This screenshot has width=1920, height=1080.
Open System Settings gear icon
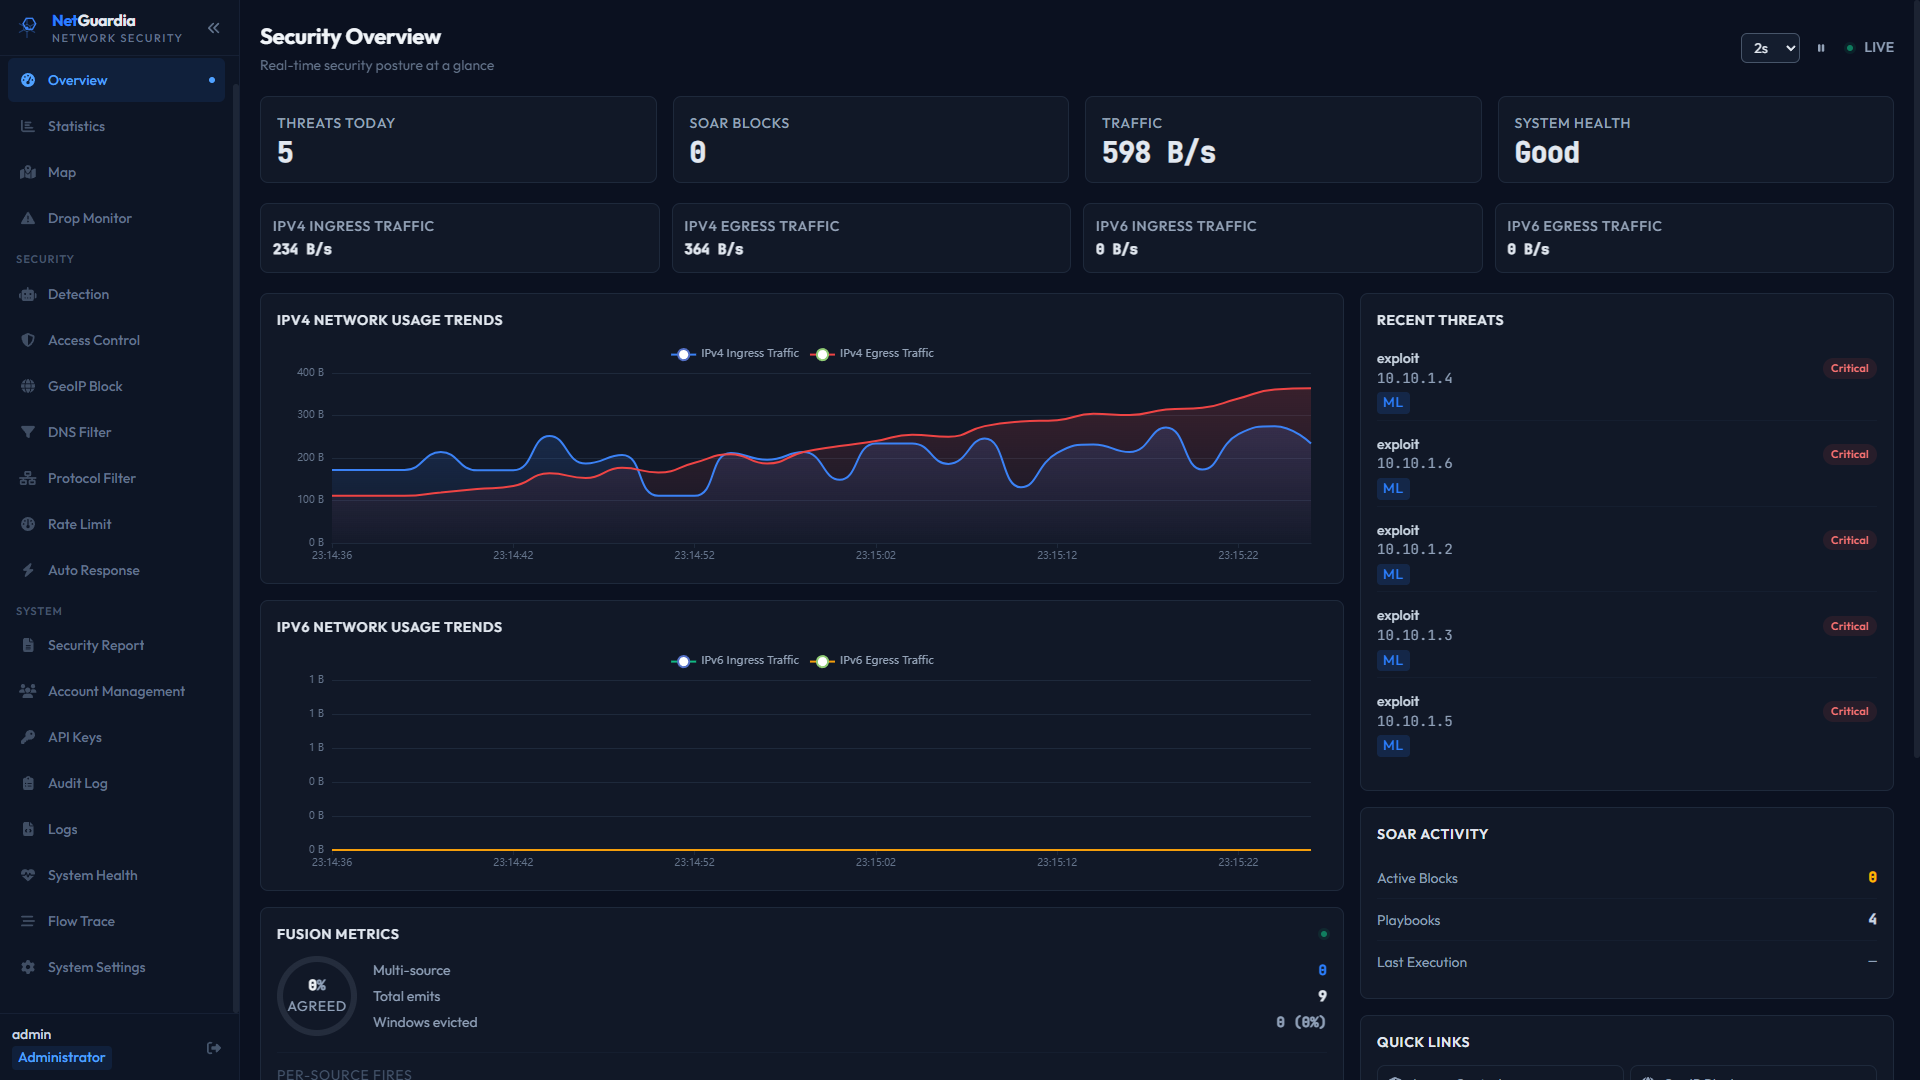point(28,967)
